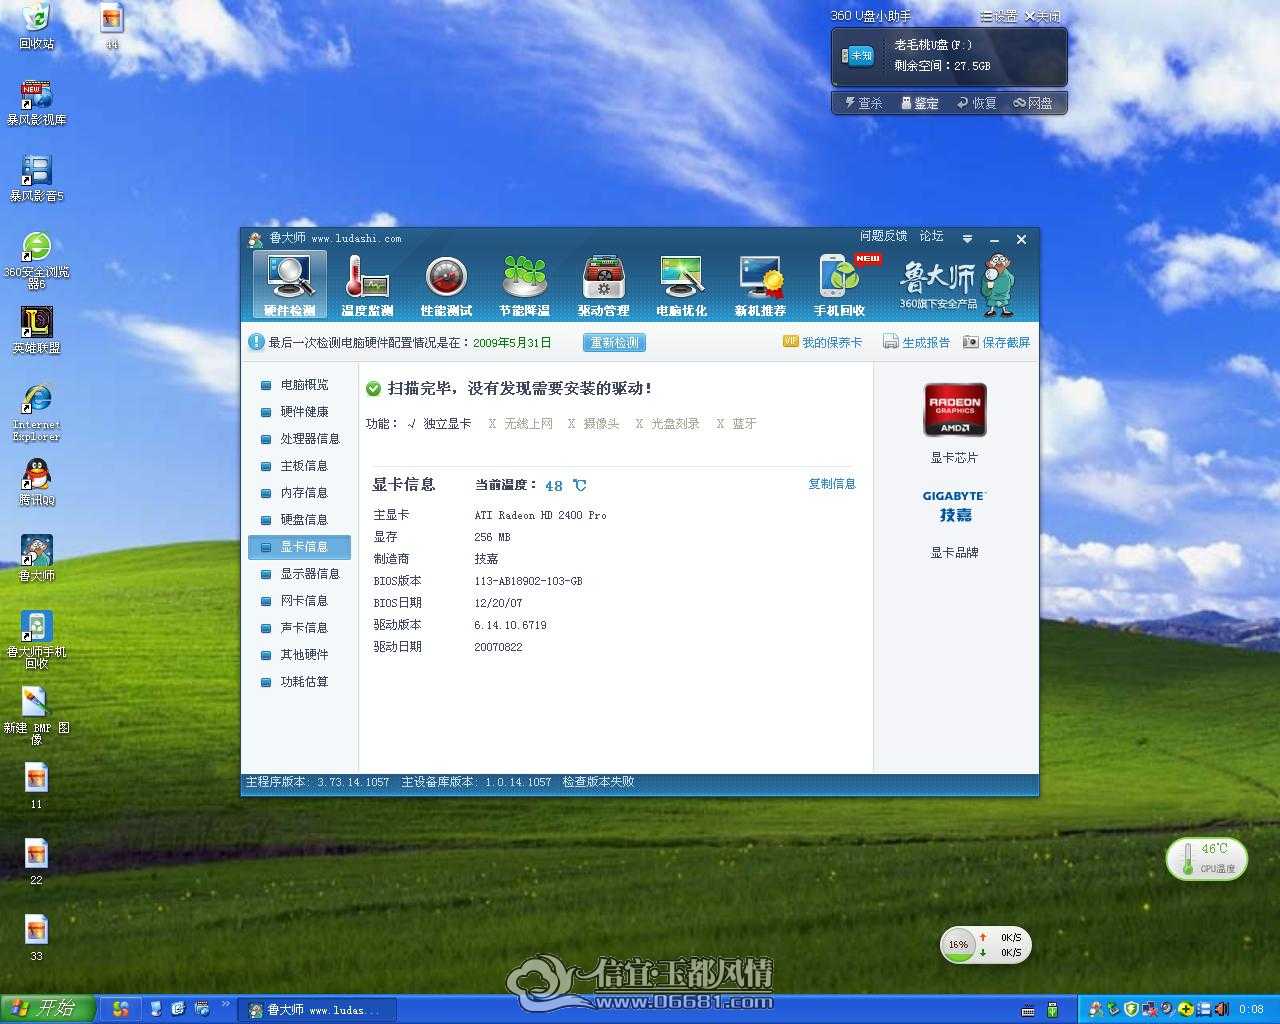The height and width of the screenshot is (1024, 1280).
Task: Click 设置 in the 360 U盘小助手
Action: (x=999, y=16)
